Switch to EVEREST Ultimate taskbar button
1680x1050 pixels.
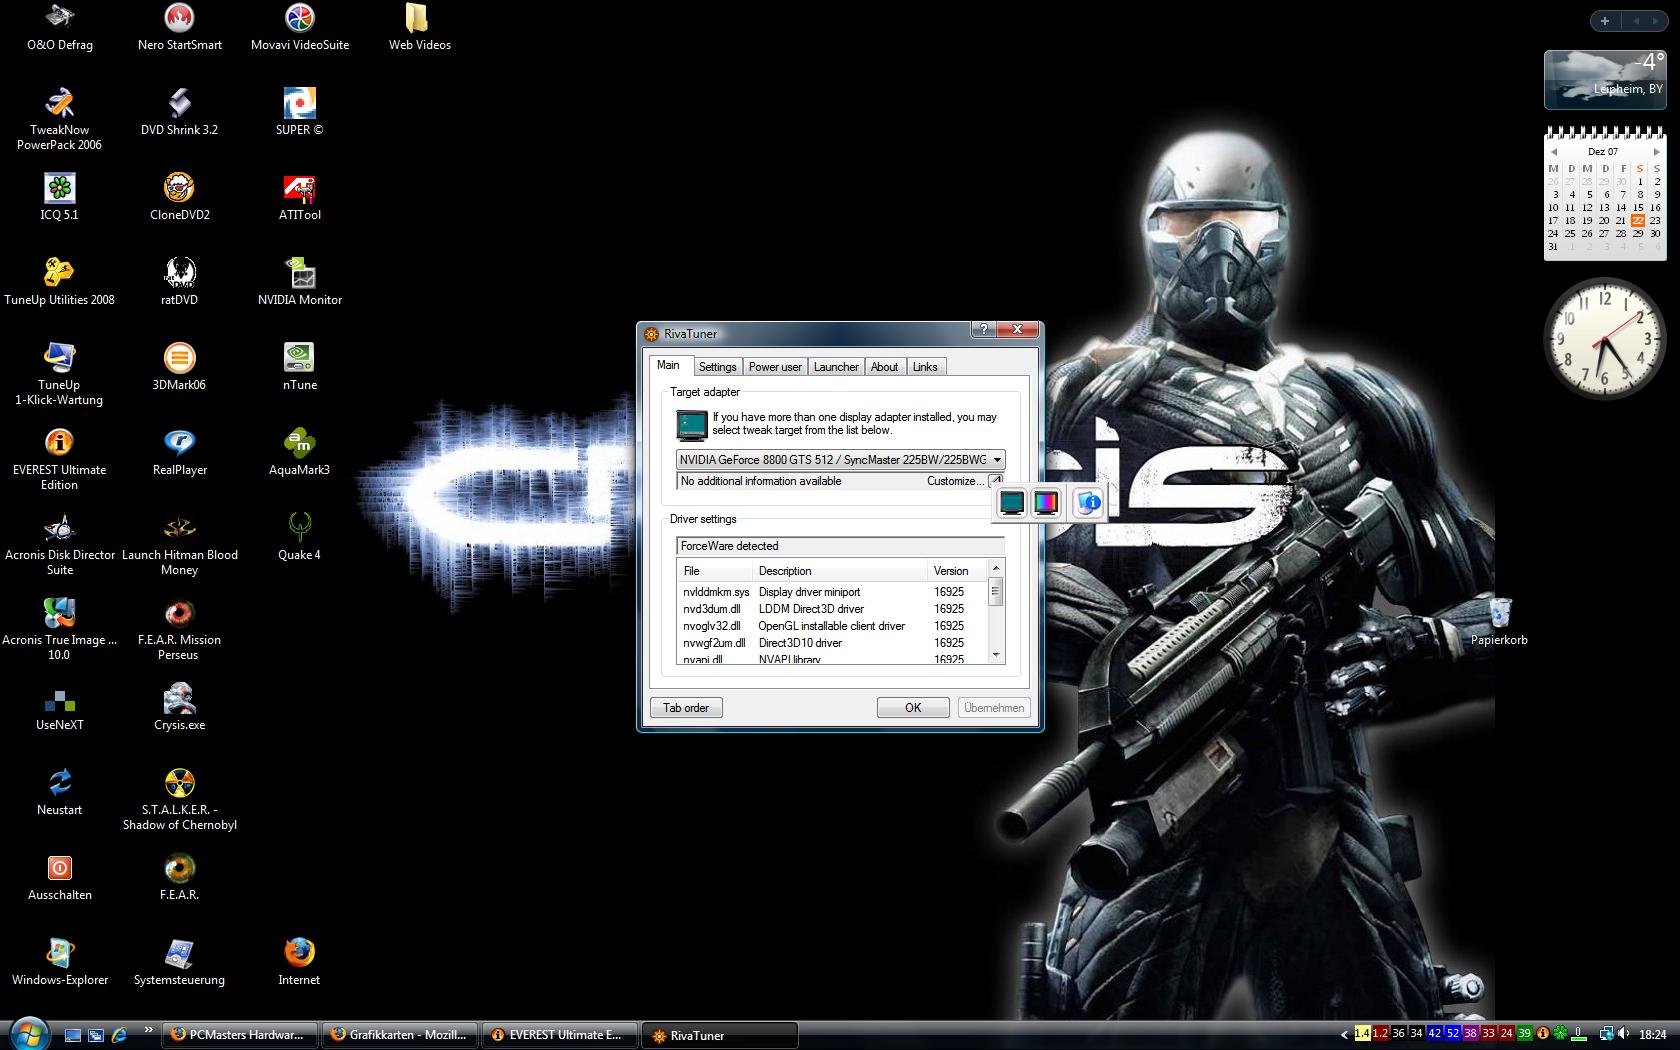(560, 1035)
